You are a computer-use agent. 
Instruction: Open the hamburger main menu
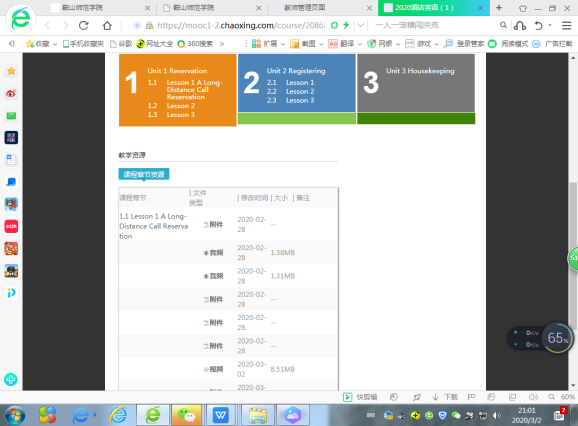click(566, 25)
